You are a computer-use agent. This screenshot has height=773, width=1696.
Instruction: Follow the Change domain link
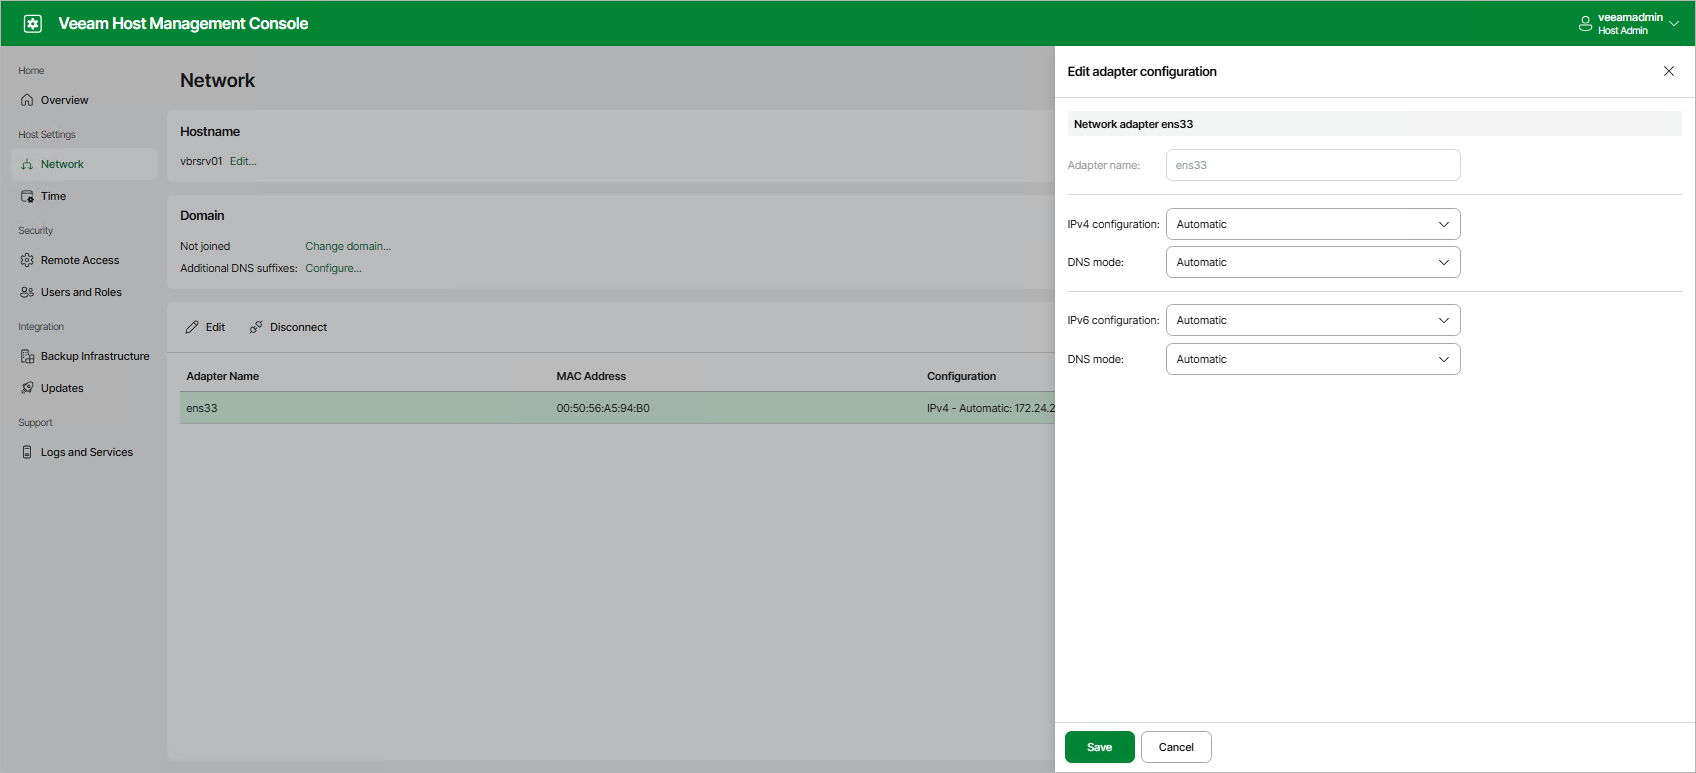[x=348, y=246]
